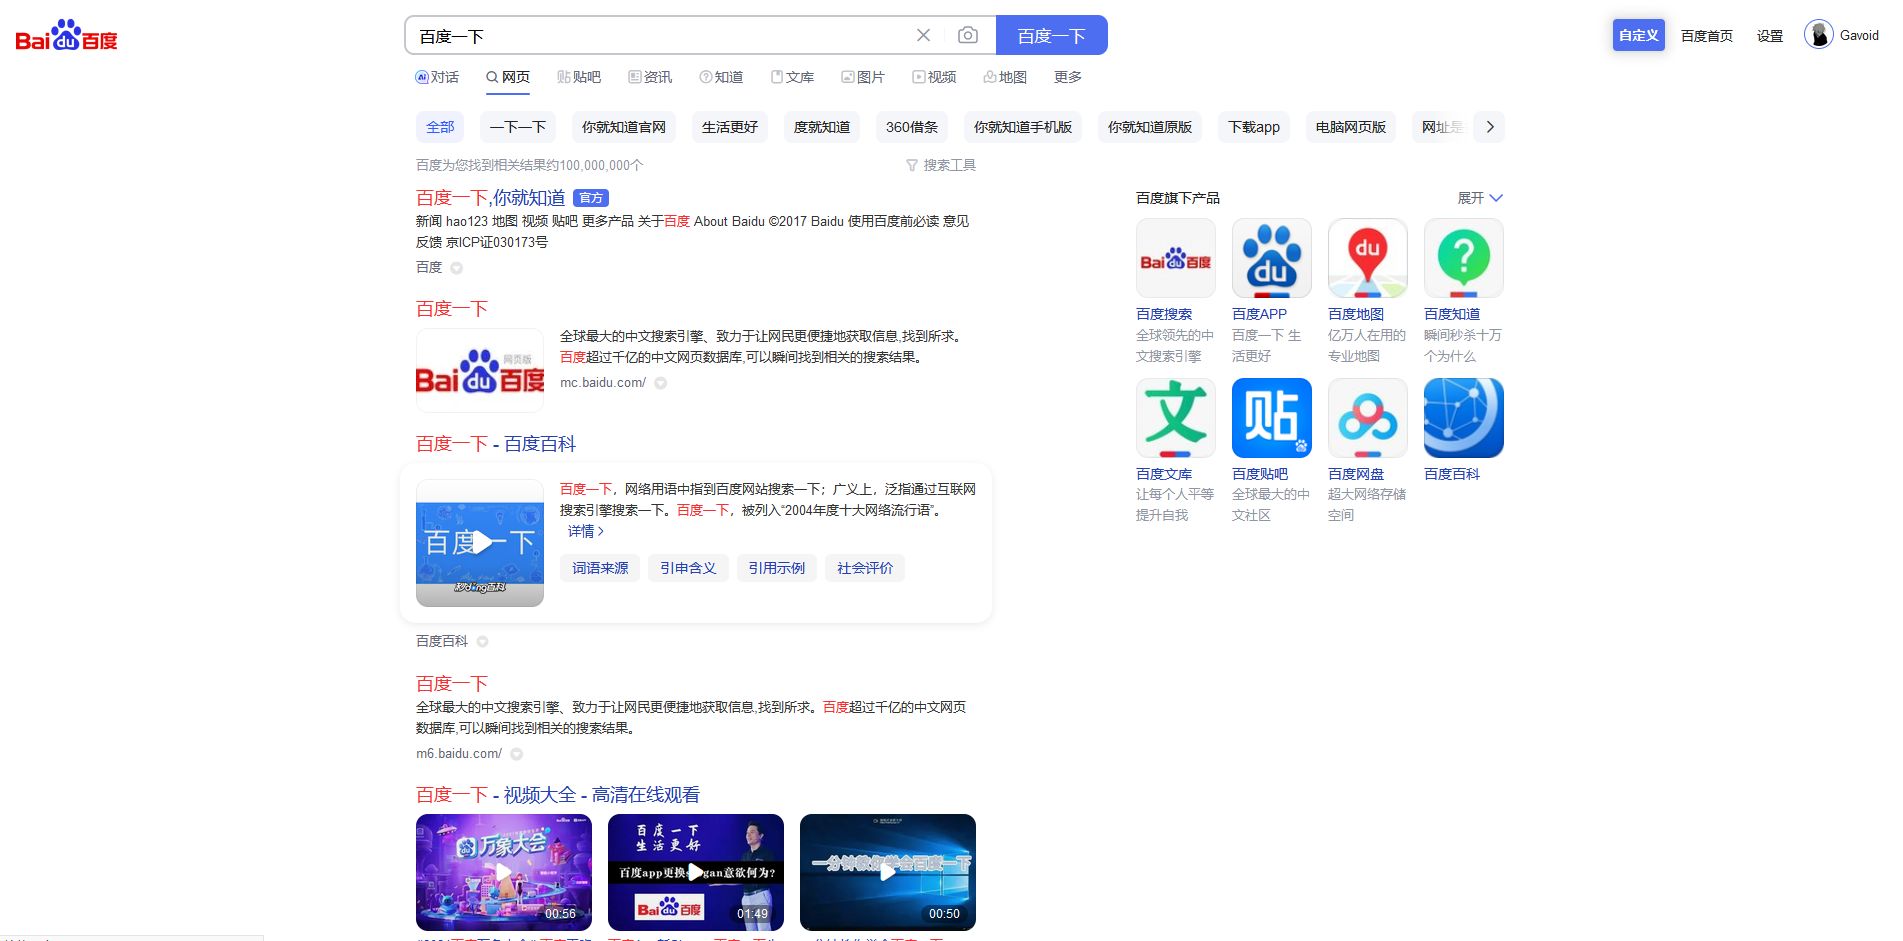This screenshot has width=1903, height=941.
Task: Click the 百度网盘 text link
Action: (x=1356, y=474)
